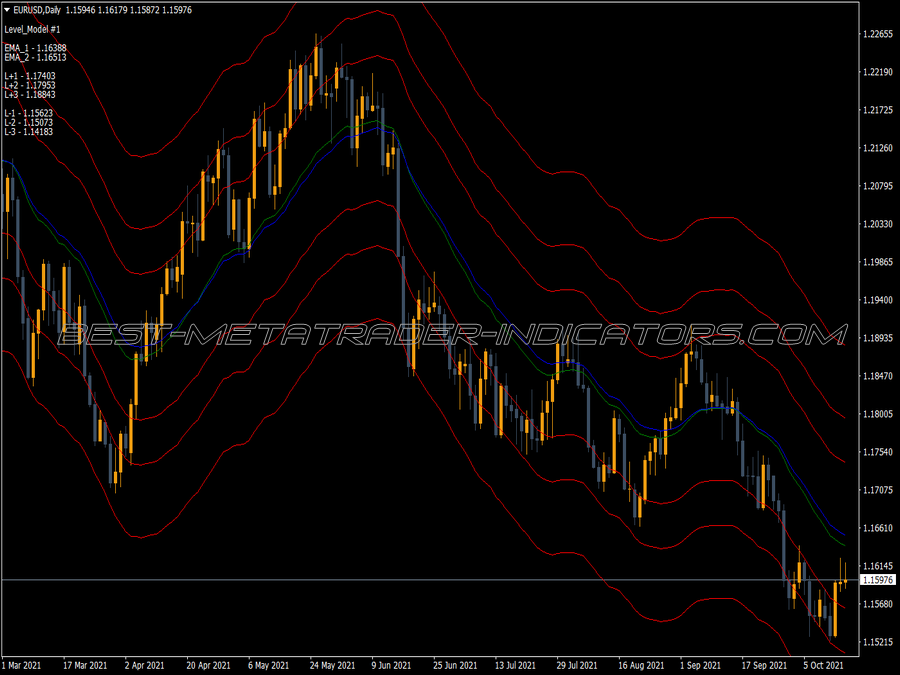Click the 13 Jul 2021 date label
Image resolution: width=900 pixels, height=675 pixels.
pyautogui.click(x=515, y=666)
